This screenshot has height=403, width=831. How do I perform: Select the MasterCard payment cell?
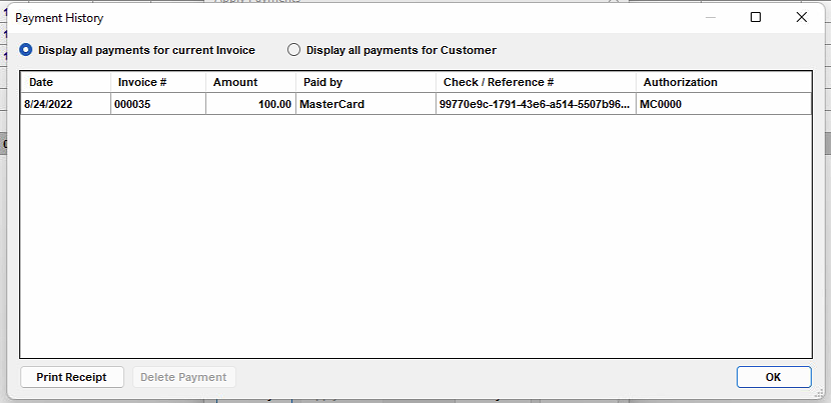point(366,104)
